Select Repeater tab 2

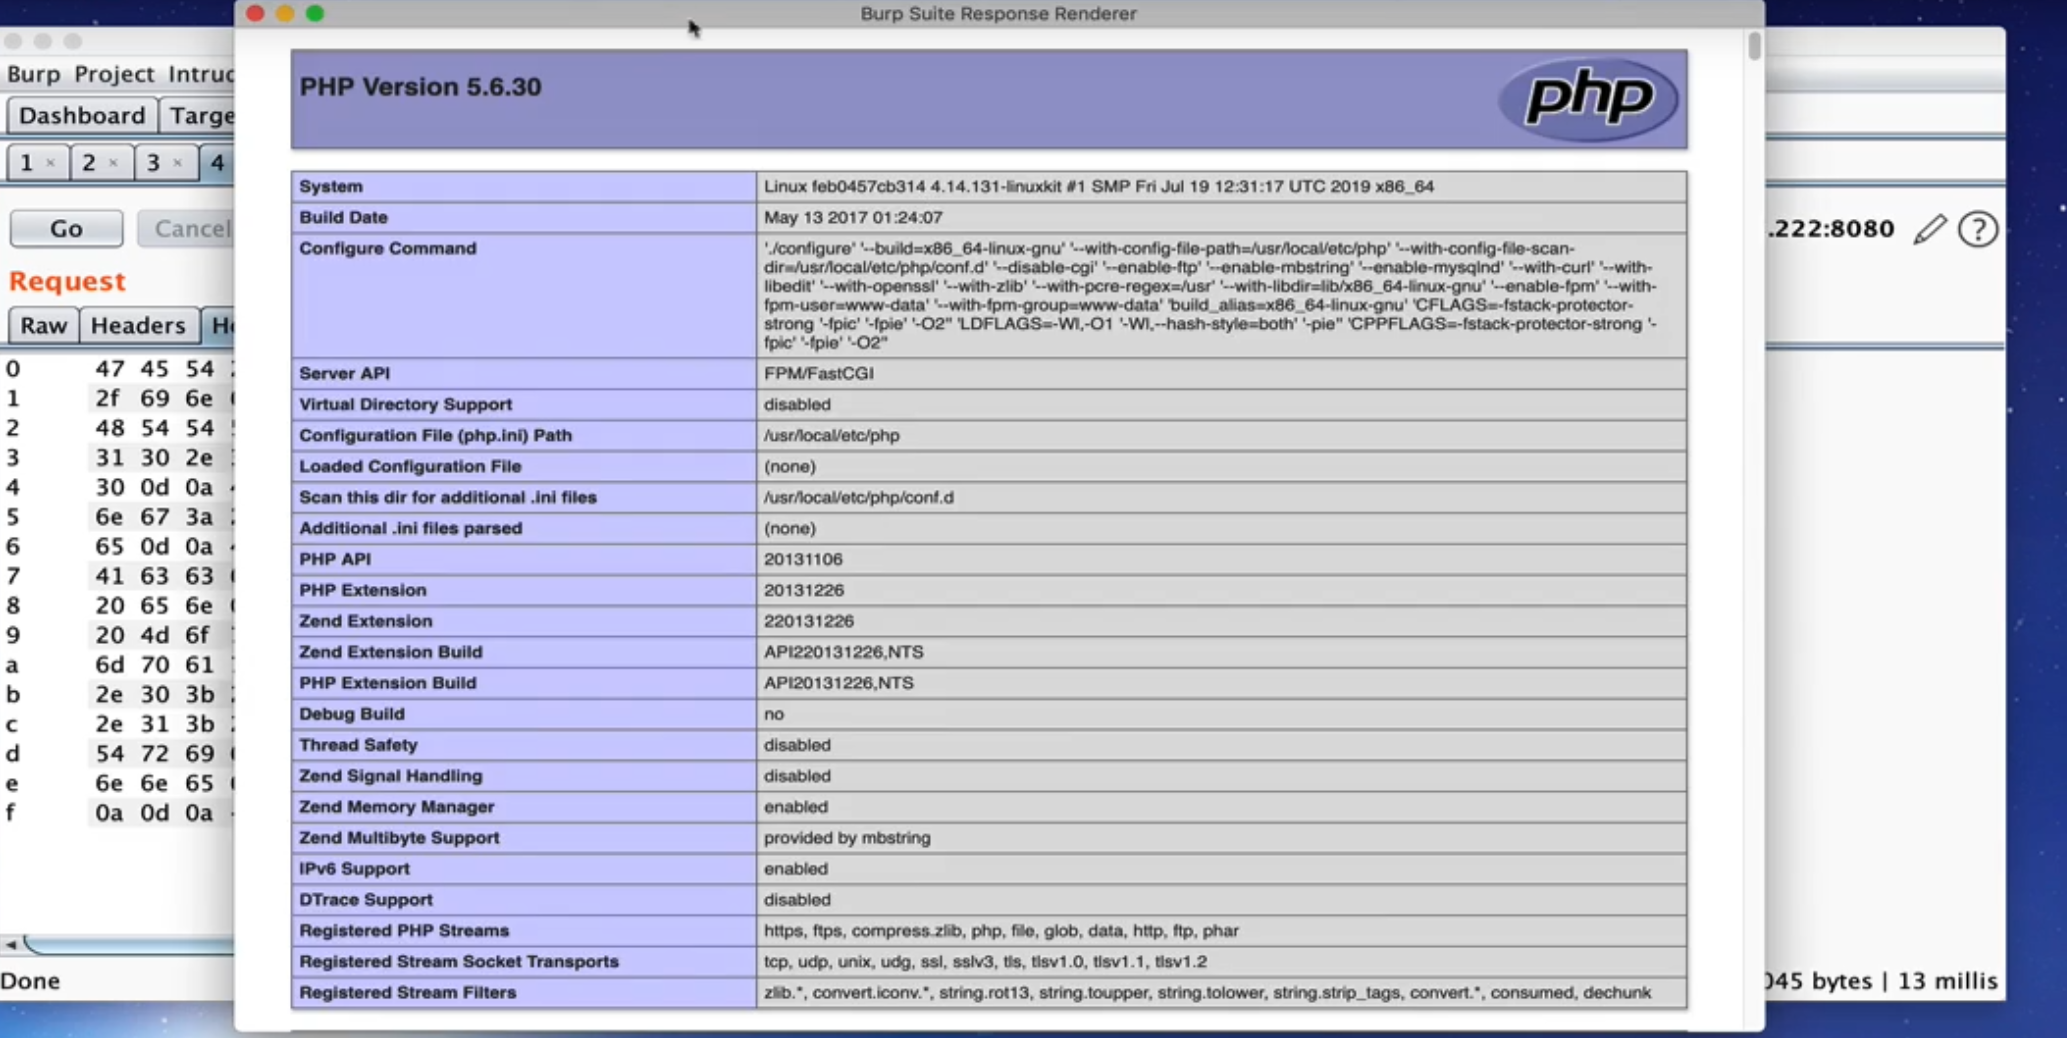[89, 162]
